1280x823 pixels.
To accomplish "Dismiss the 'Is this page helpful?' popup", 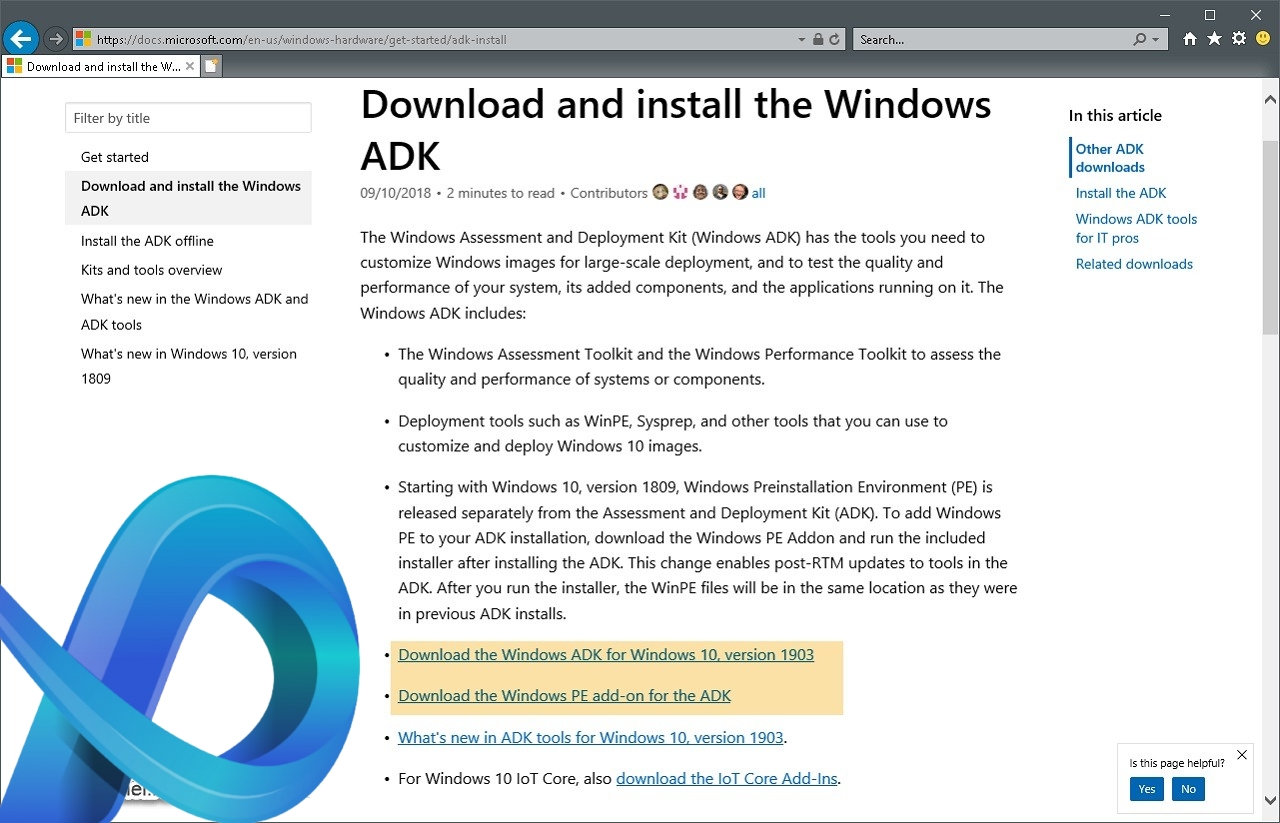I will click(x=1242, y=755).
